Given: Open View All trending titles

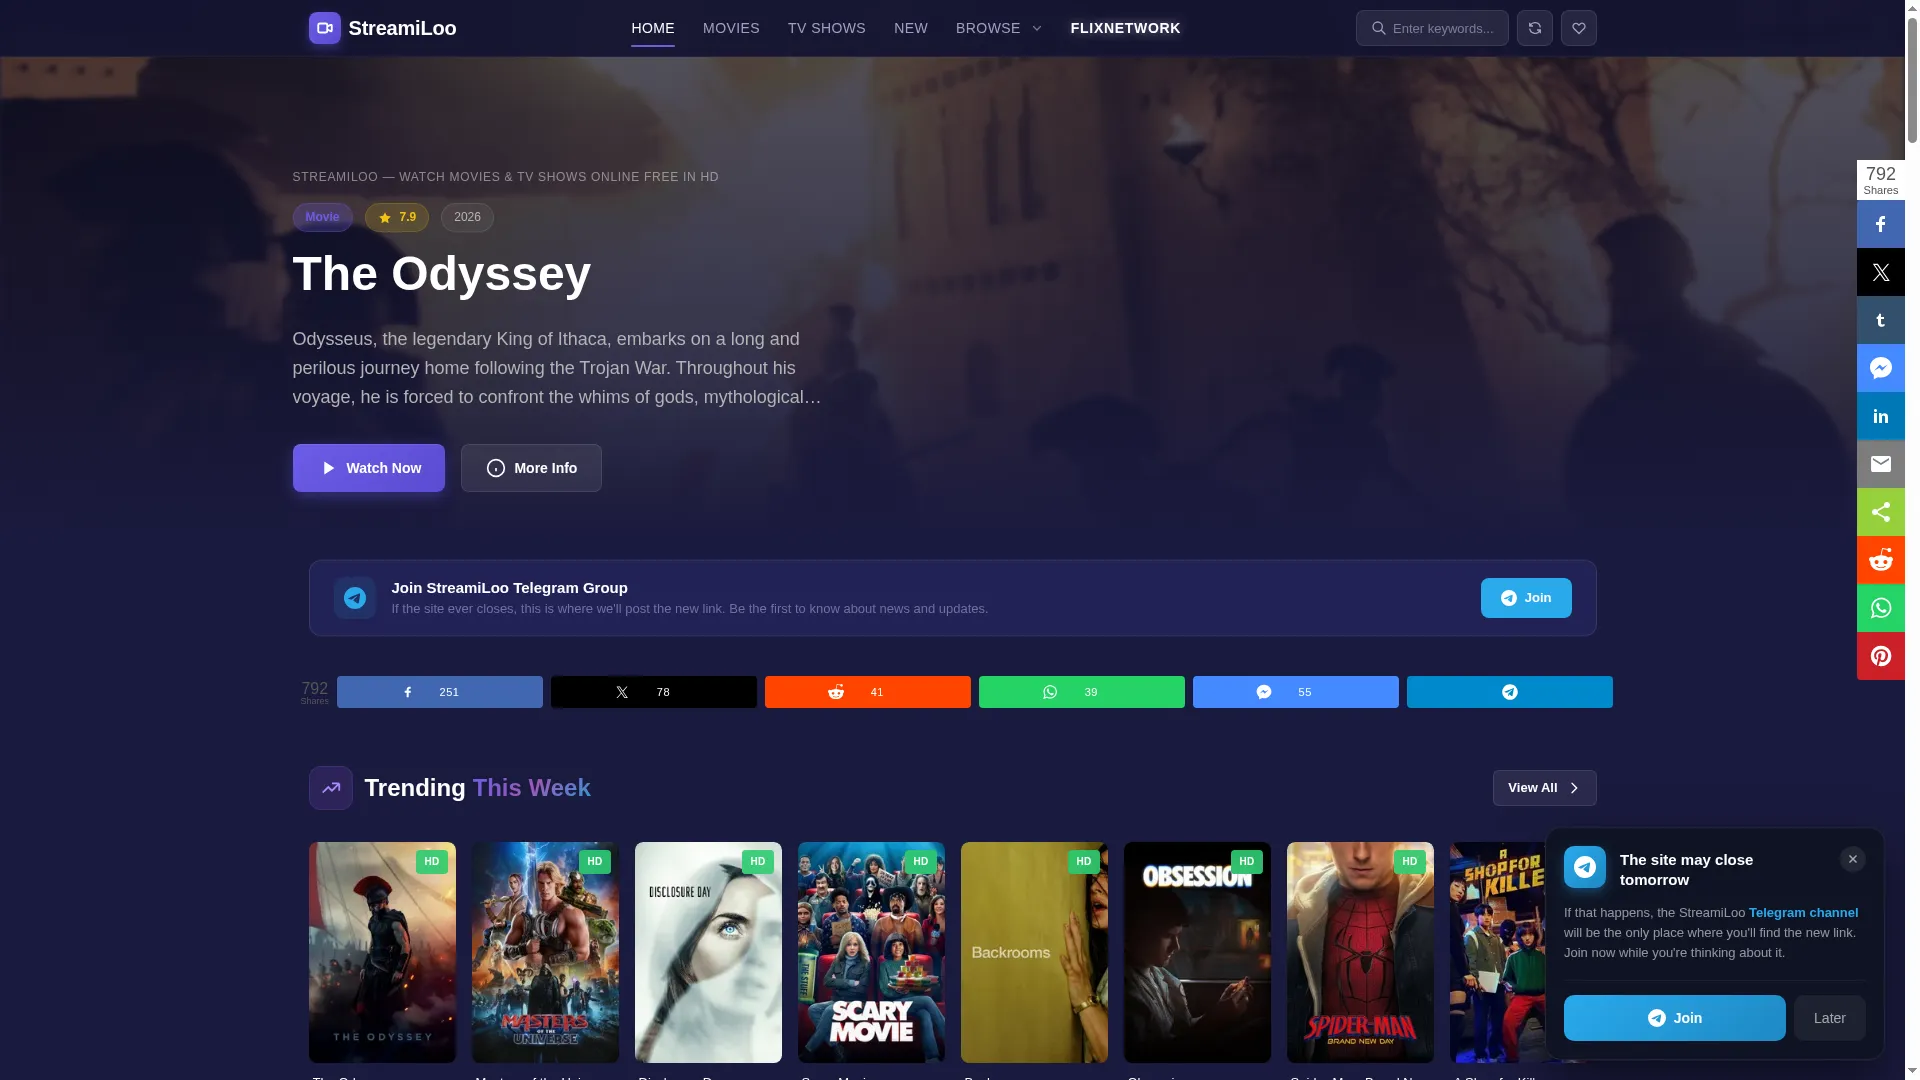Looking at the screenshot, I should click(1544, 788).
